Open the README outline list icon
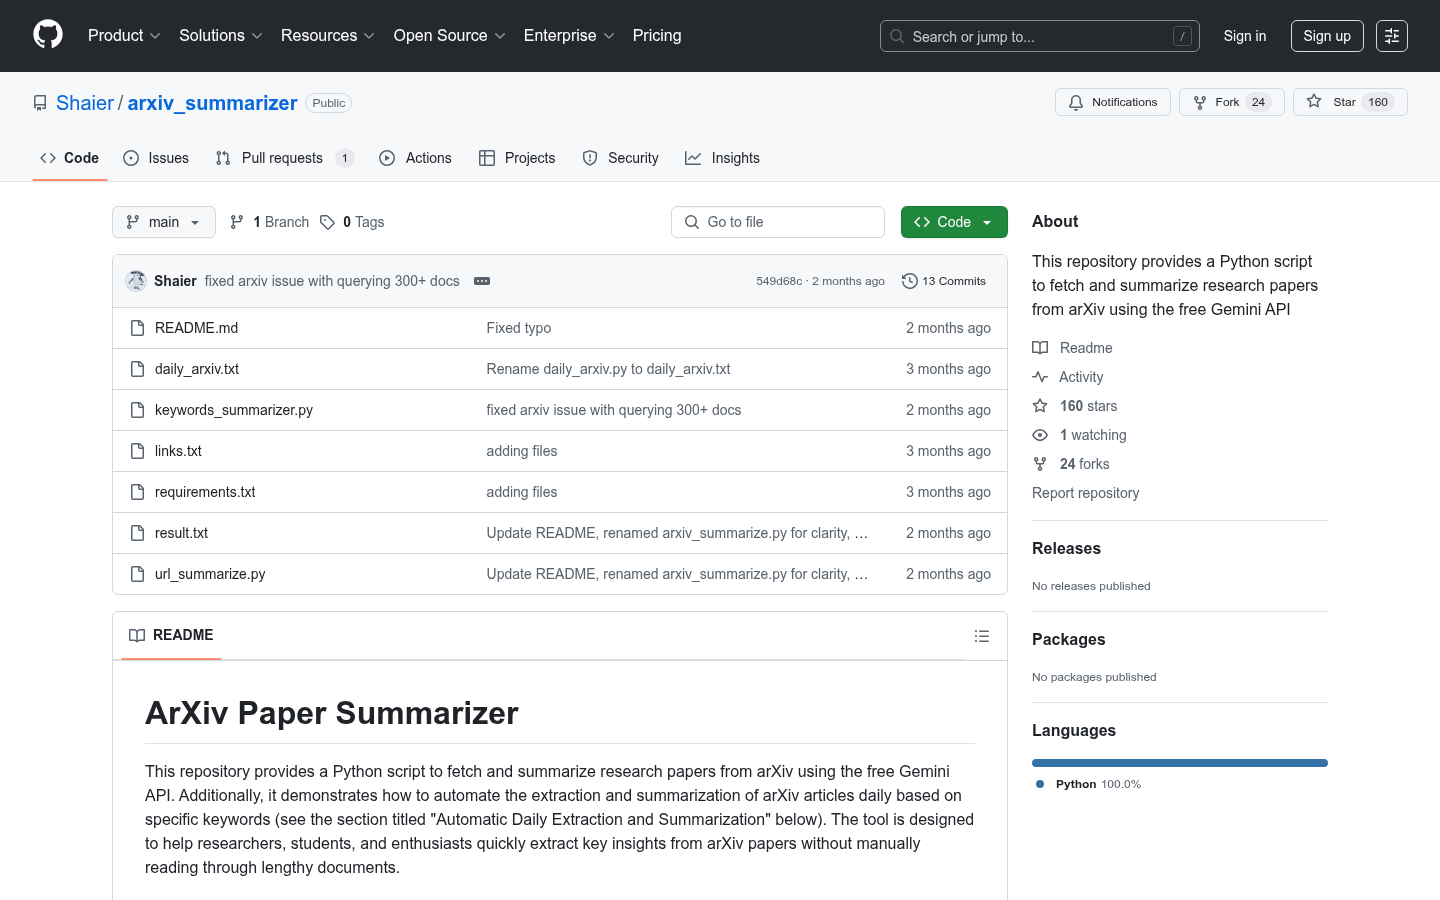This screenshot has height=900, width=1440. click(x=981, y=636)
